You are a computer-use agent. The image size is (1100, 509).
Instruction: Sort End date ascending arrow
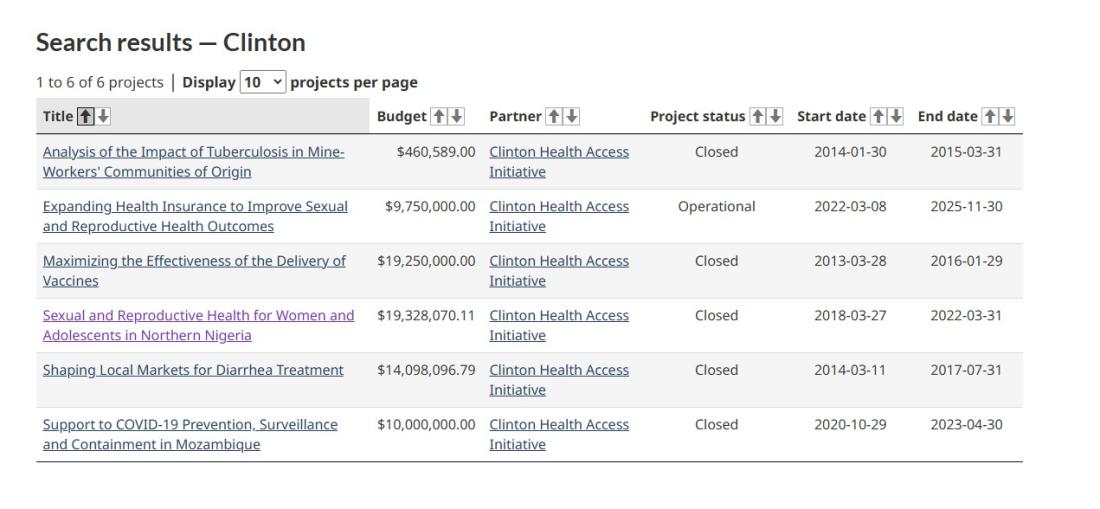pos(989,116)
